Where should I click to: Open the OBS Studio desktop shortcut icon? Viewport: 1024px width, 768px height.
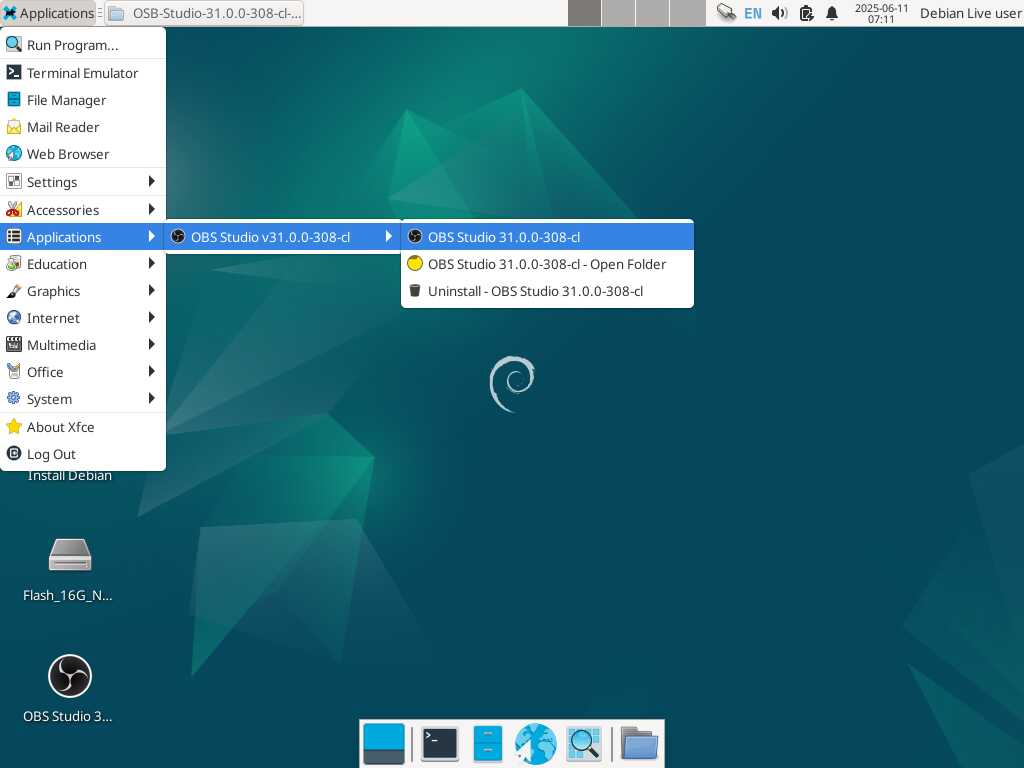tap(69, 676)
